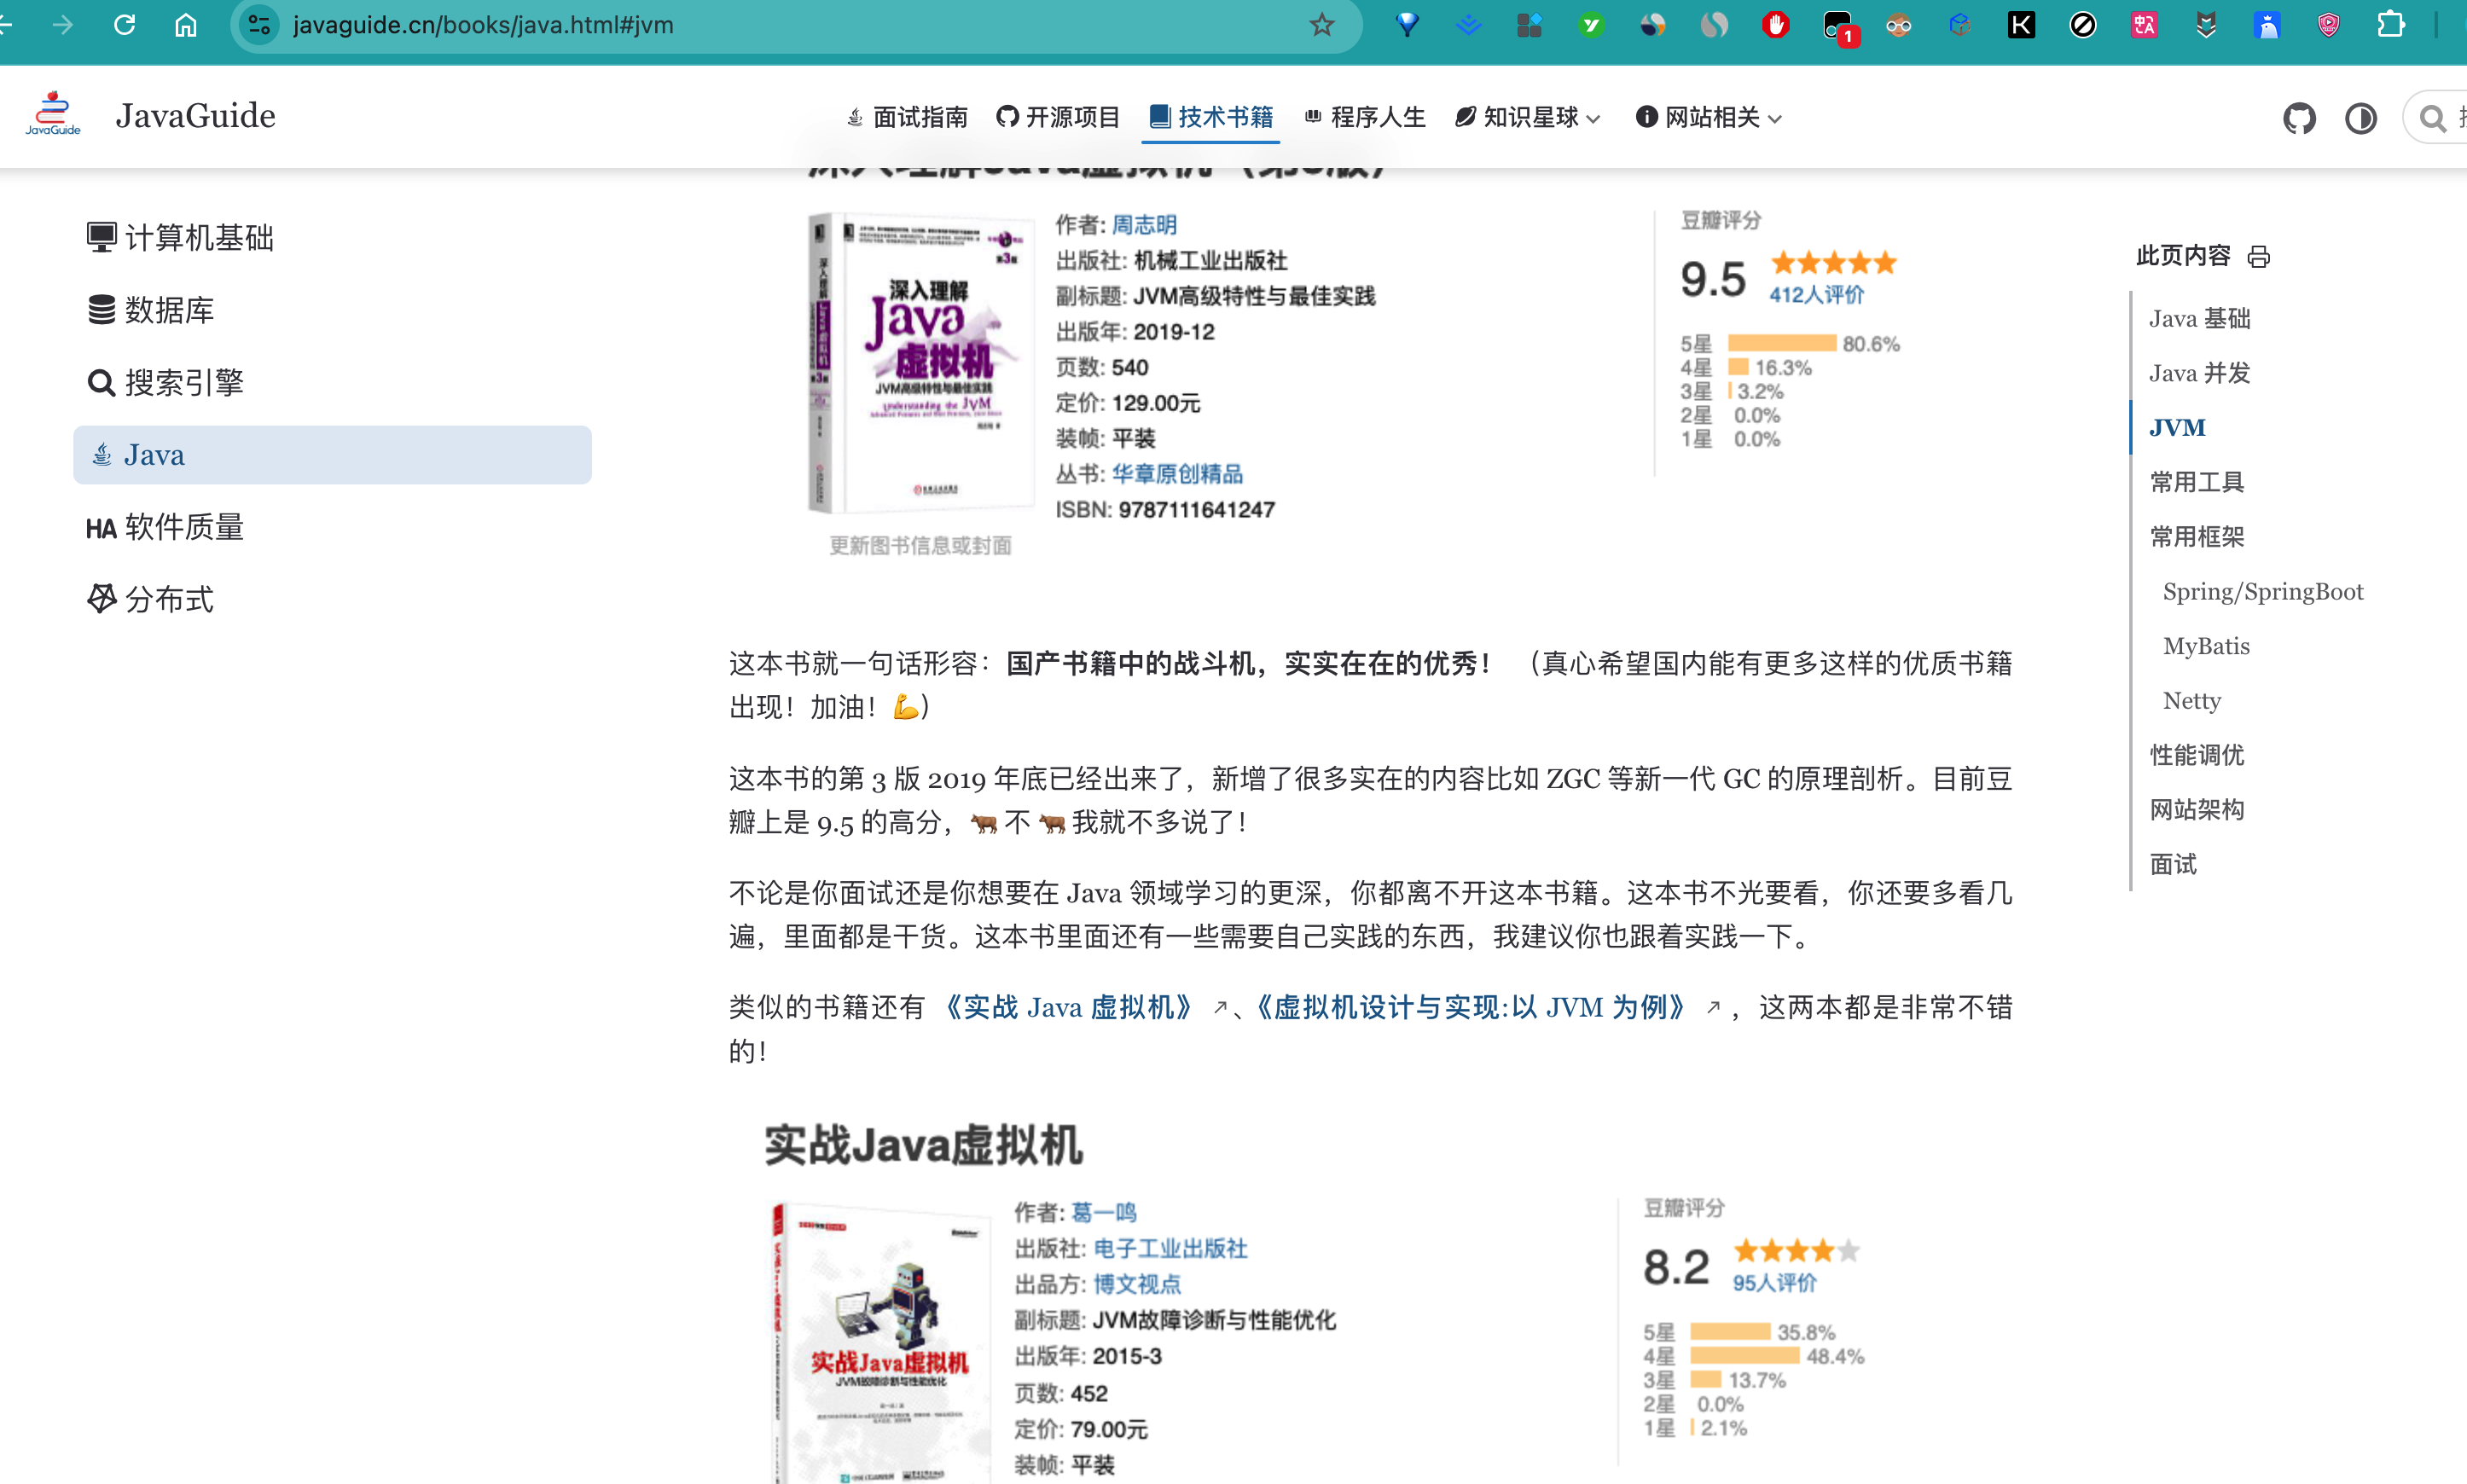Click the 95人评价 rating text
Viewport: 2467px width, 1484px height.
(x=1774, y=1283)
